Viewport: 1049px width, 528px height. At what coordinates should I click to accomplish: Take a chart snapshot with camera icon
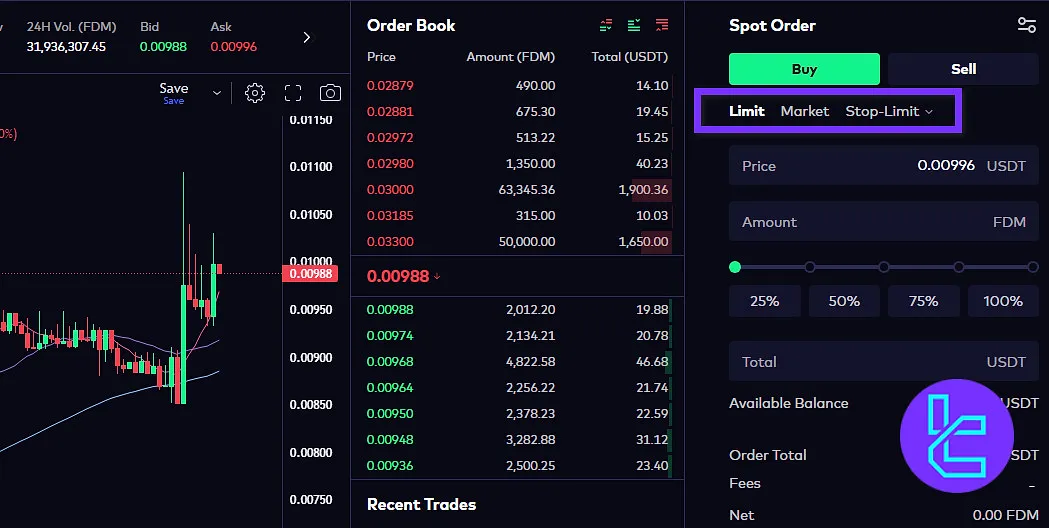pyautogui.click(x=330, y=93)
